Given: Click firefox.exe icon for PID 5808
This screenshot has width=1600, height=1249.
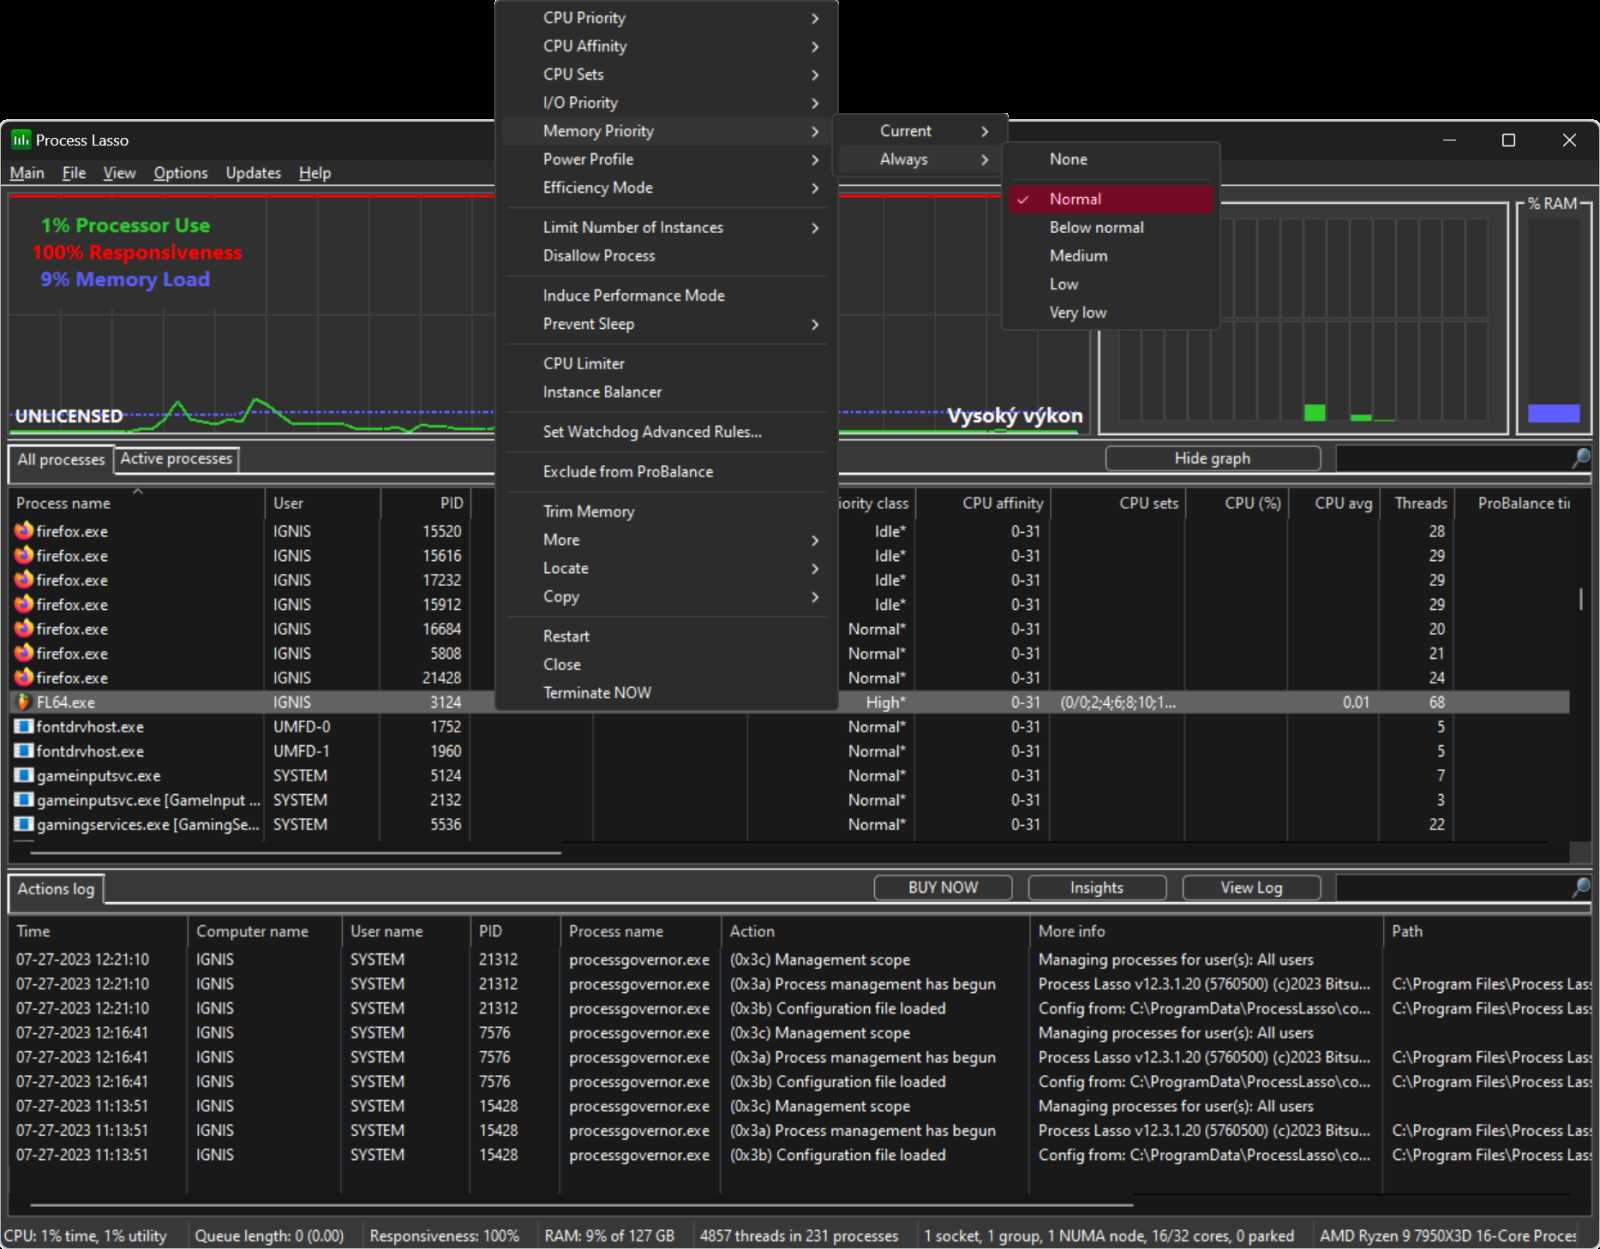Looking at the screenshot, I should [24, 653].
